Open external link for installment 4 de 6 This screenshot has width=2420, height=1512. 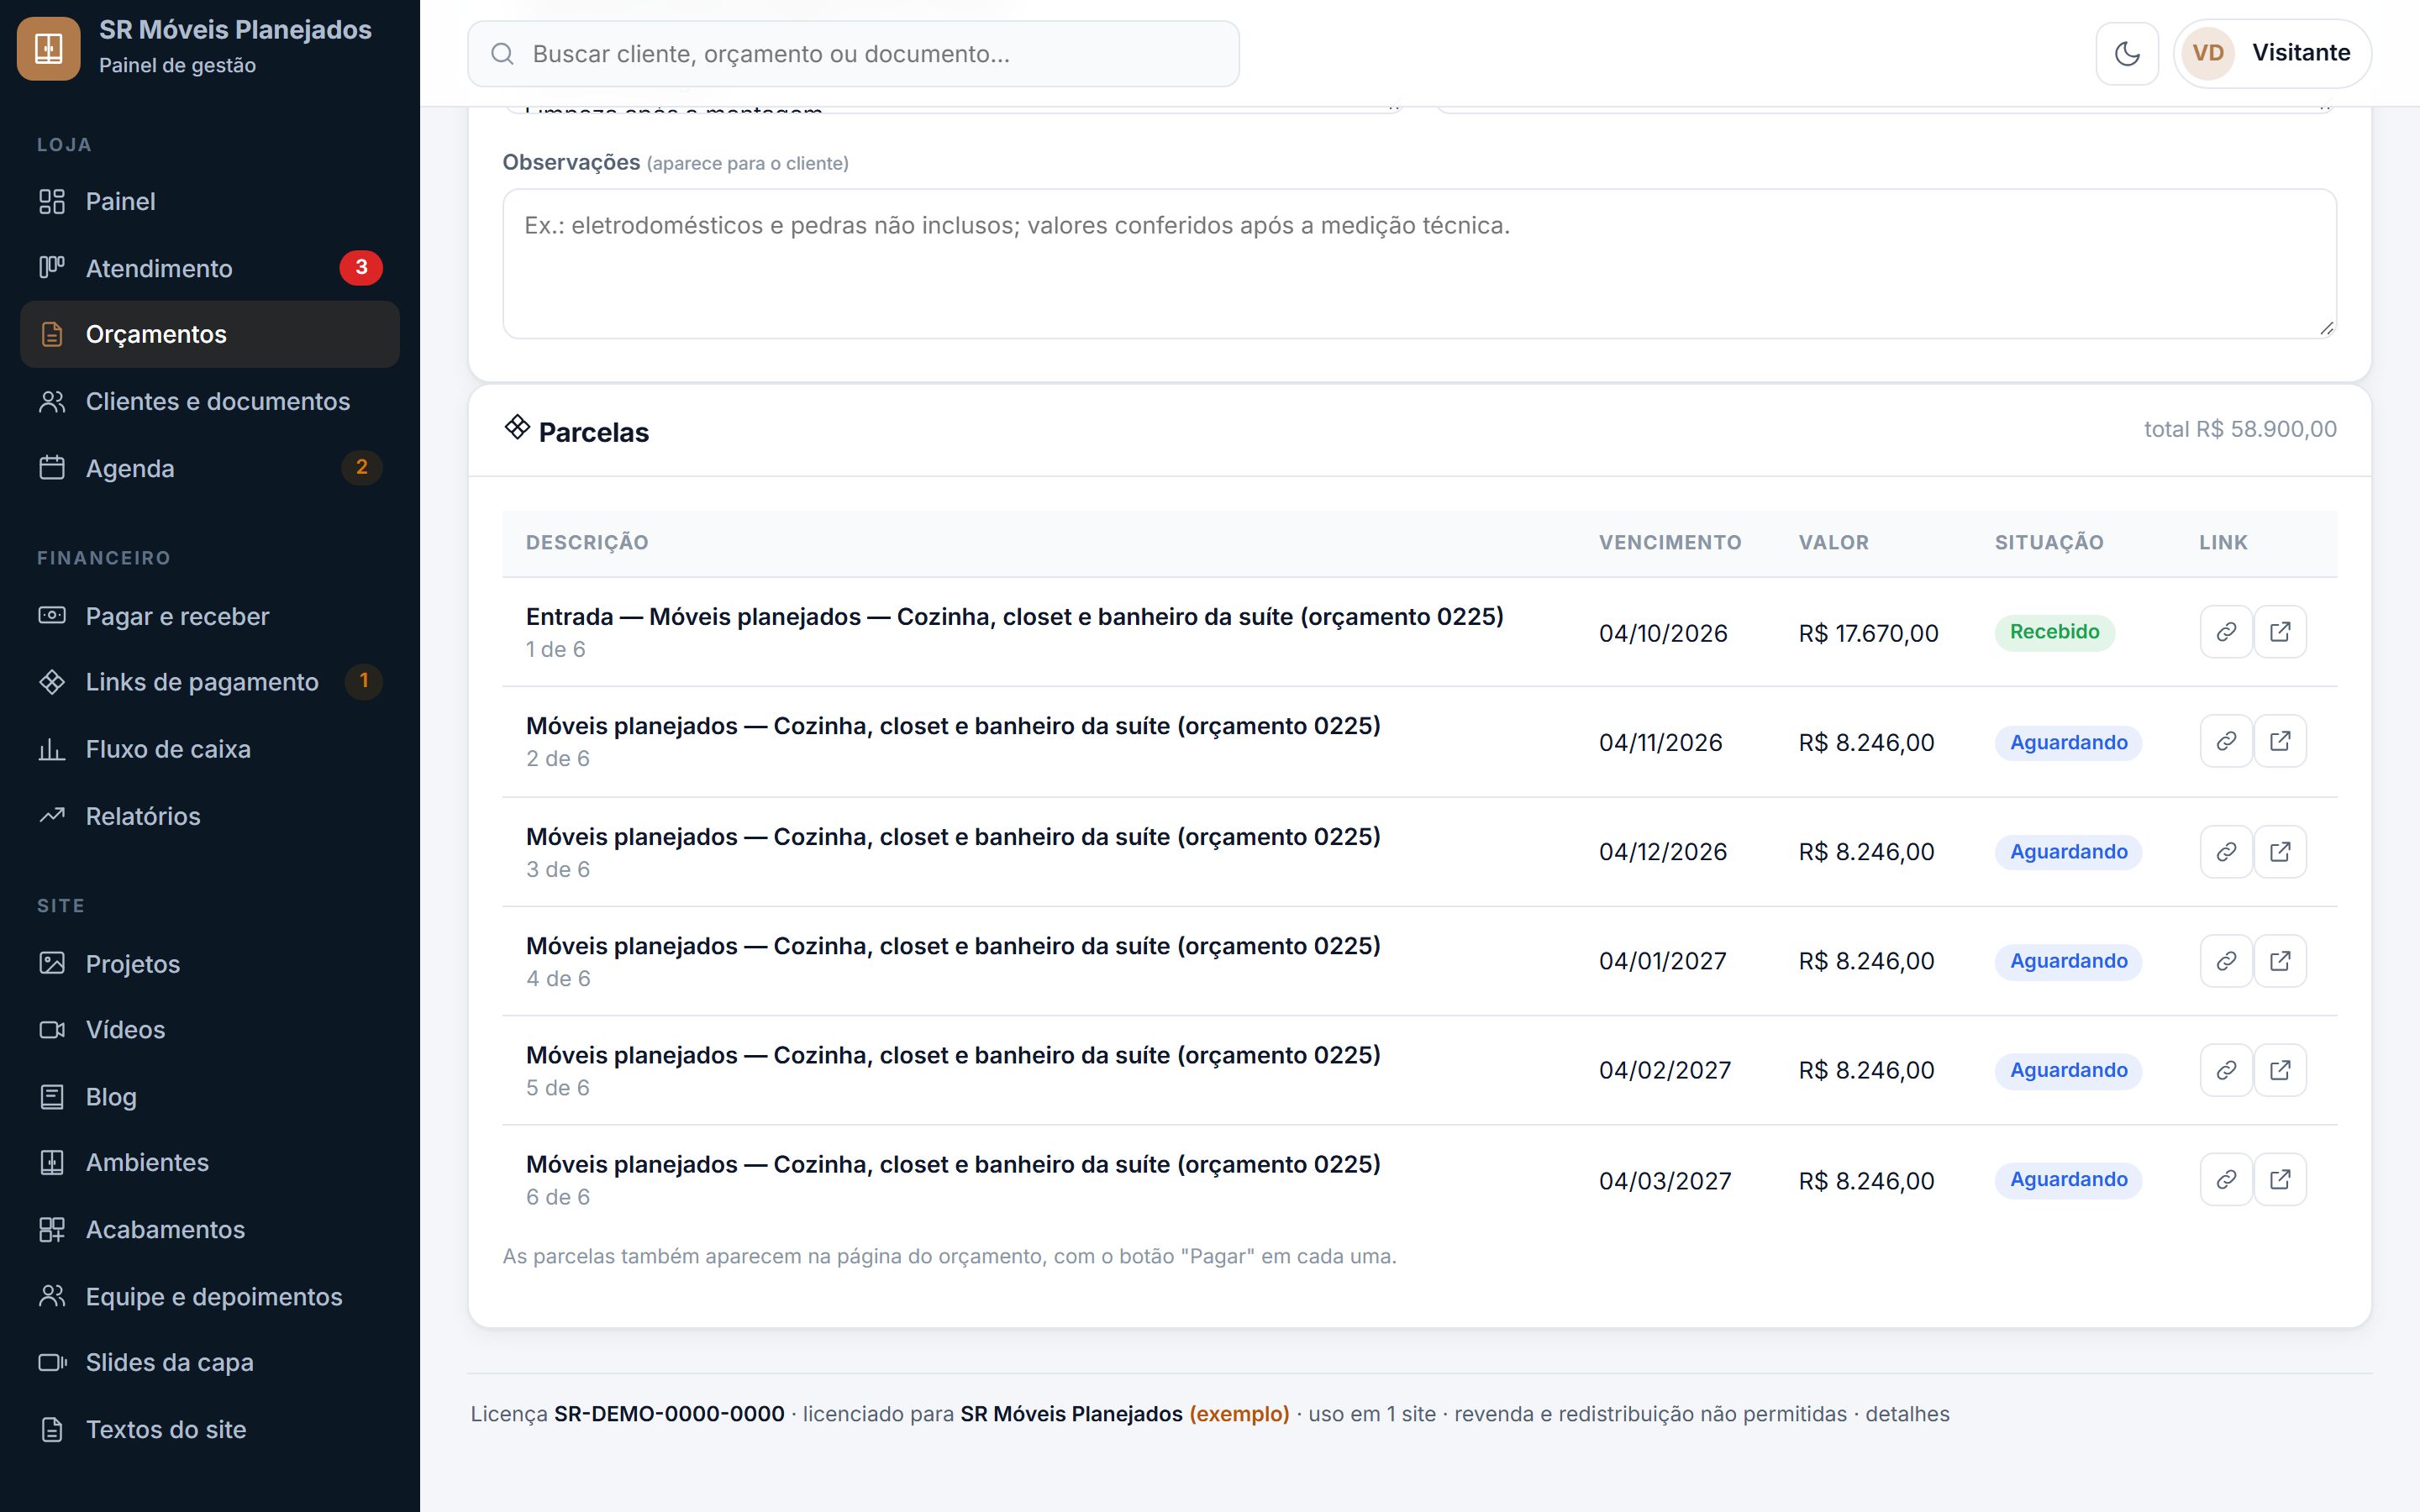coord(2280,961)
